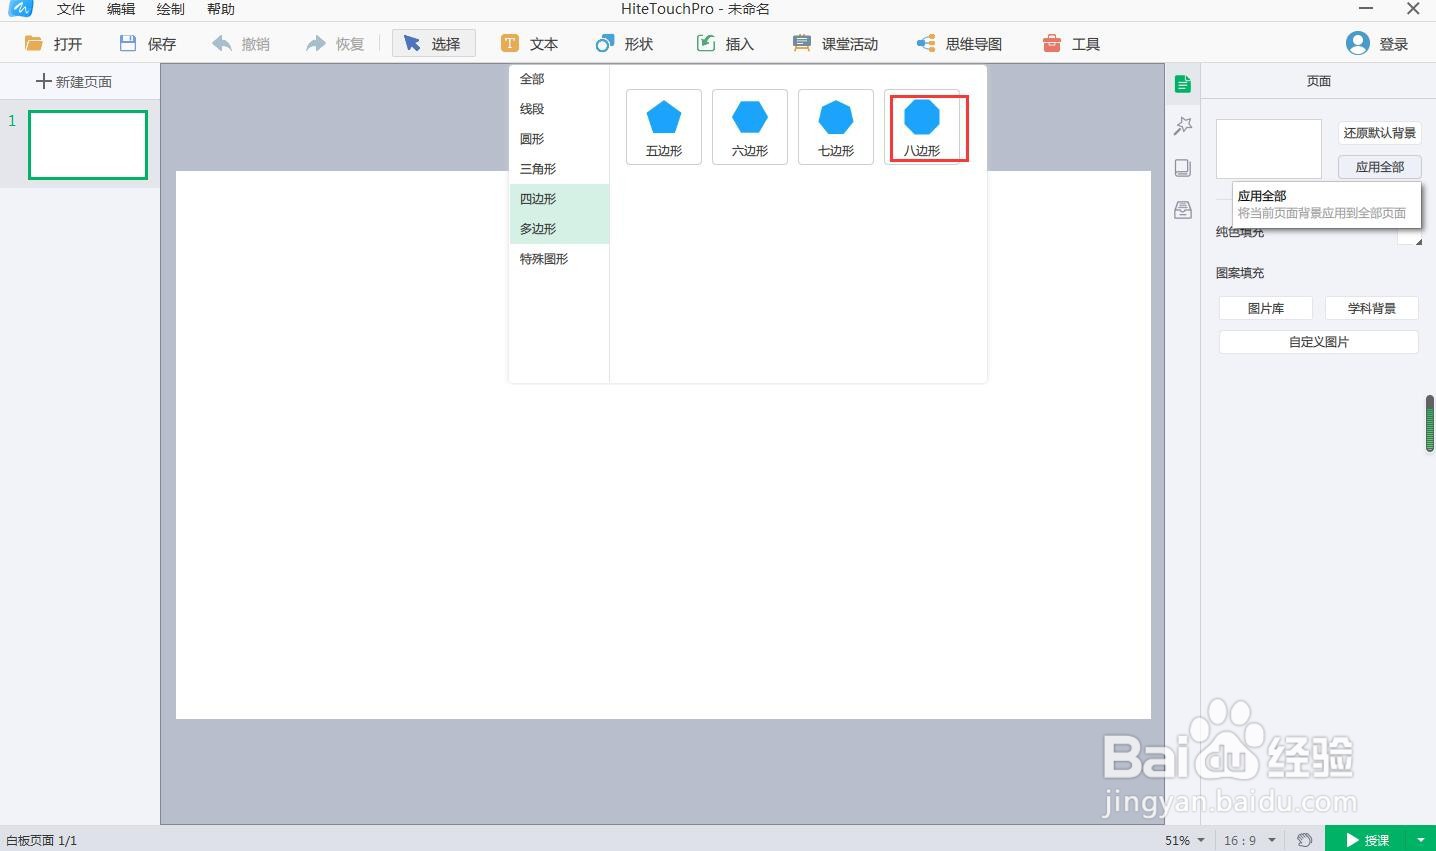This screenshot has height=851, width=1436.
Task: Open the 51% zoom dropdown
Action: click(1185, 840)
